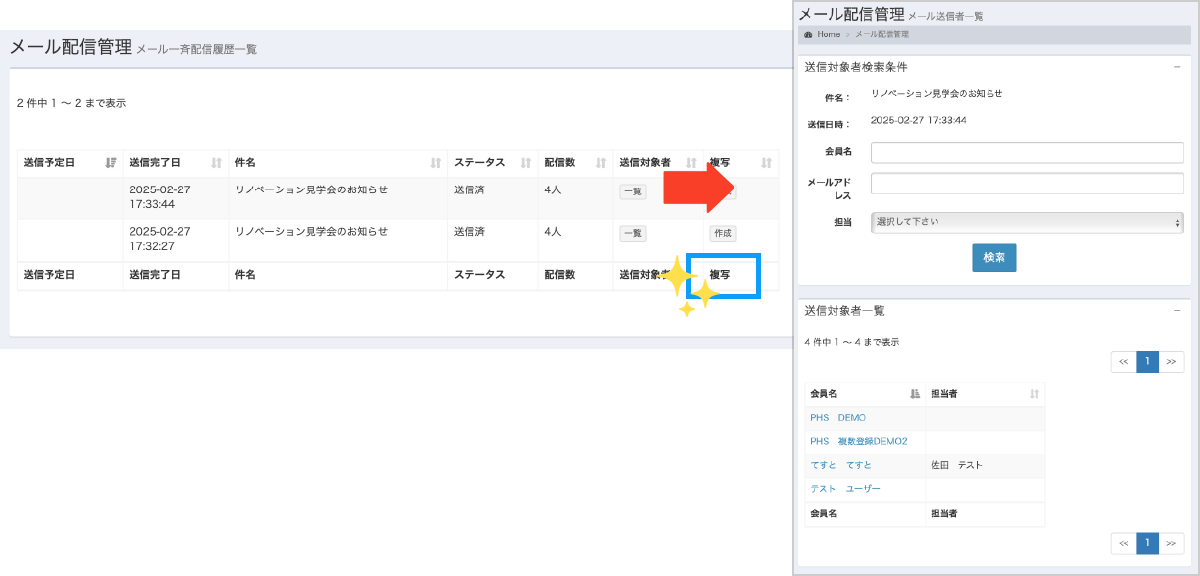Screen dimensions: 1200x576
Task: Click 作成 for the 17:32:27 mail
Action: [x=723, y=233]
